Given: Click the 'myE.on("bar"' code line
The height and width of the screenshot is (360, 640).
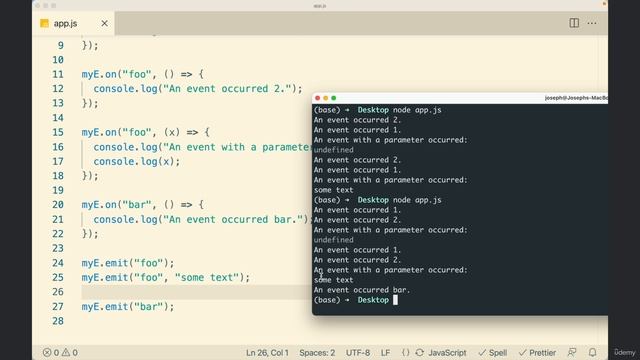Looking at the screenshot, I should (x=142, y=204).
